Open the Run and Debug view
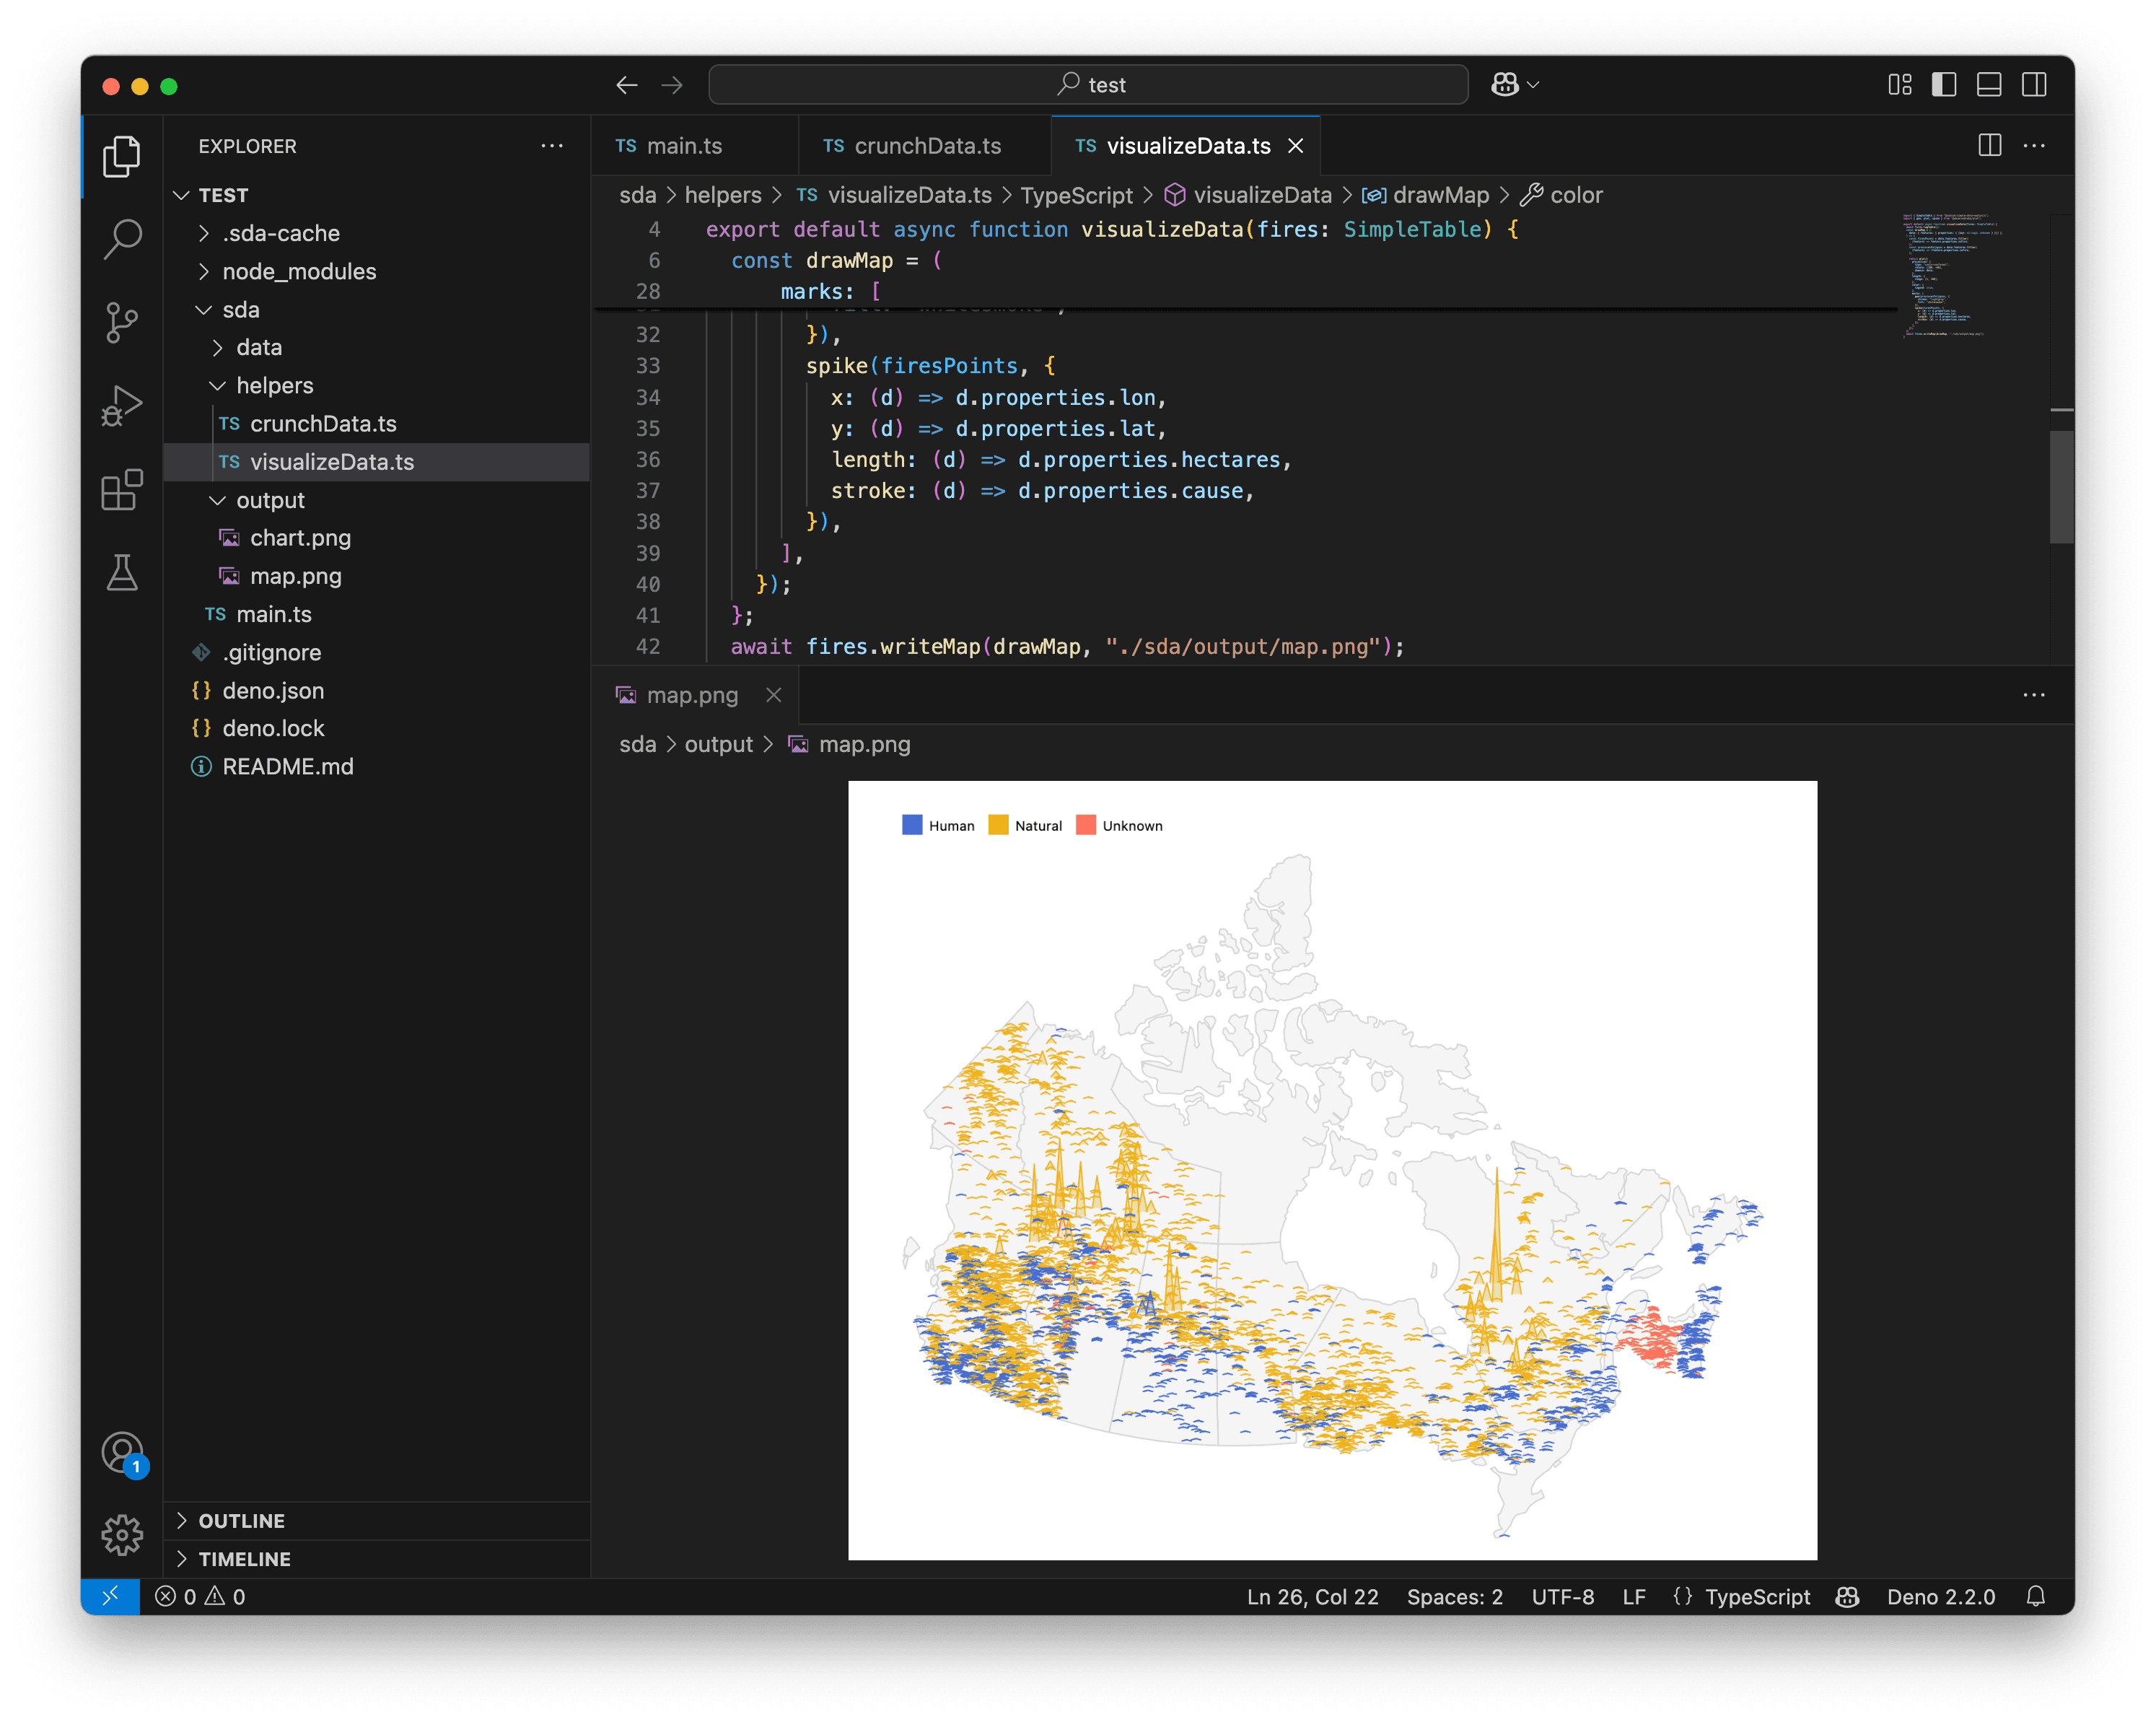Image resolution: width=2156 pixels, height=1722 pixels. pyautogui.click(x=122, y=405)
